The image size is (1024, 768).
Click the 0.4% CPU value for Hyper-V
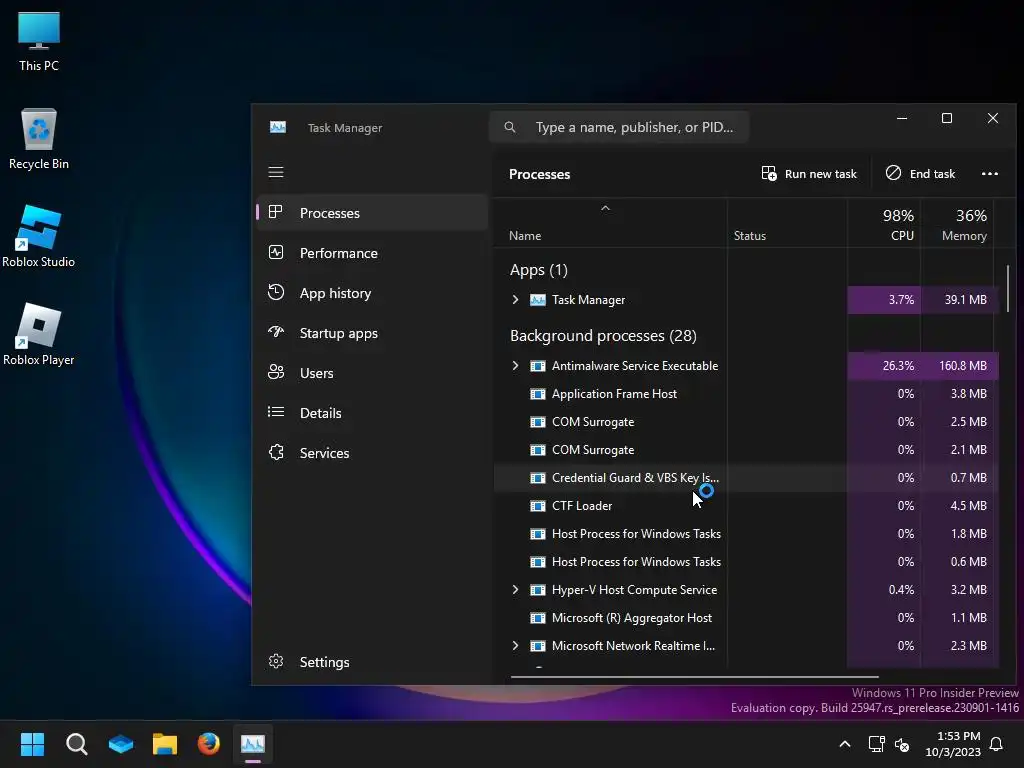point(901,590)
